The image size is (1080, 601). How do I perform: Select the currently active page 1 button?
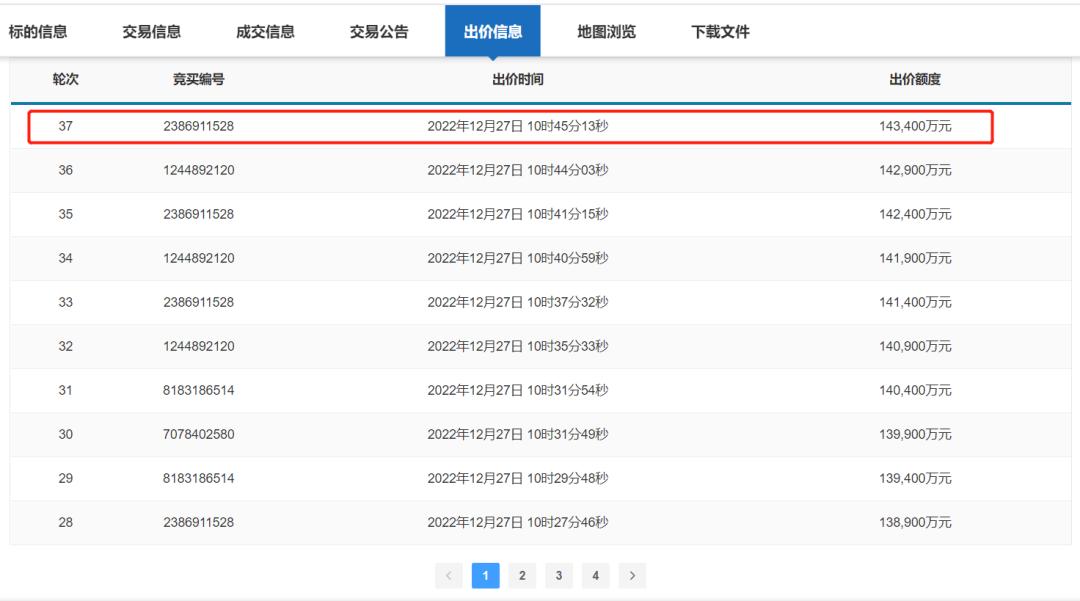click(x=486, y=575)
